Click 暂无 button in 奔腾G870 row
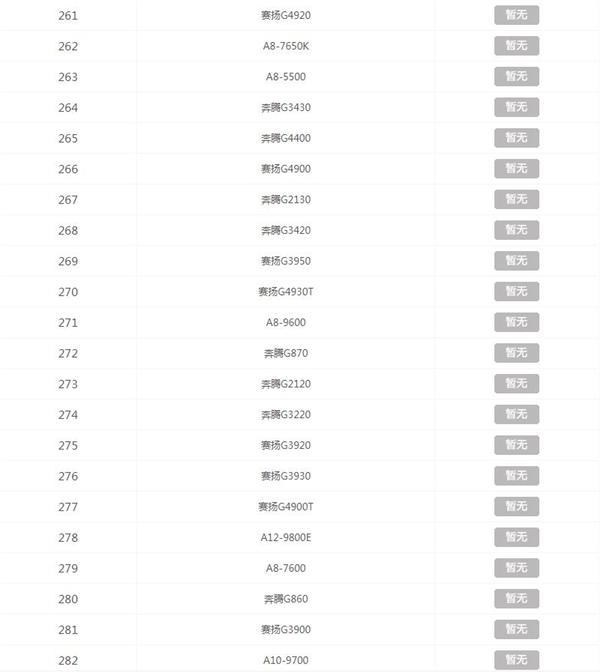600x672 pixels. [x=516, y=353]
